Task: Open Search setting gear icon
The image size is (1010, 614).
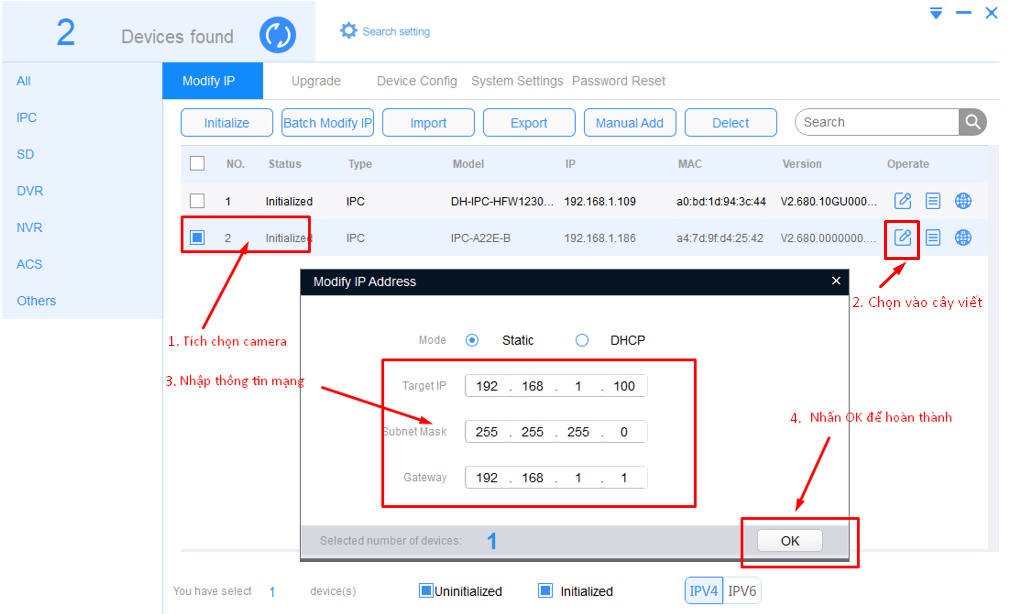Action: click(x=348, y=31)
